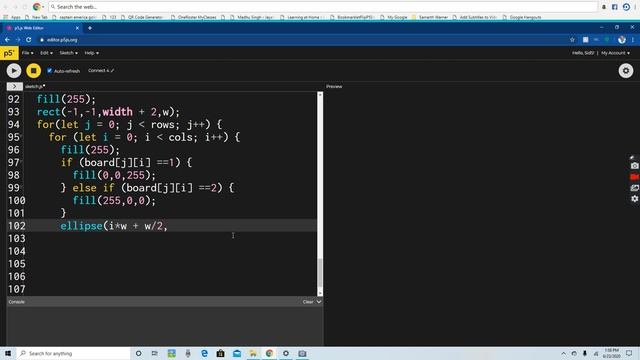The image size is (640, 360).
Task: Bookmark this page with star icon
Action: tap(572, 40)
